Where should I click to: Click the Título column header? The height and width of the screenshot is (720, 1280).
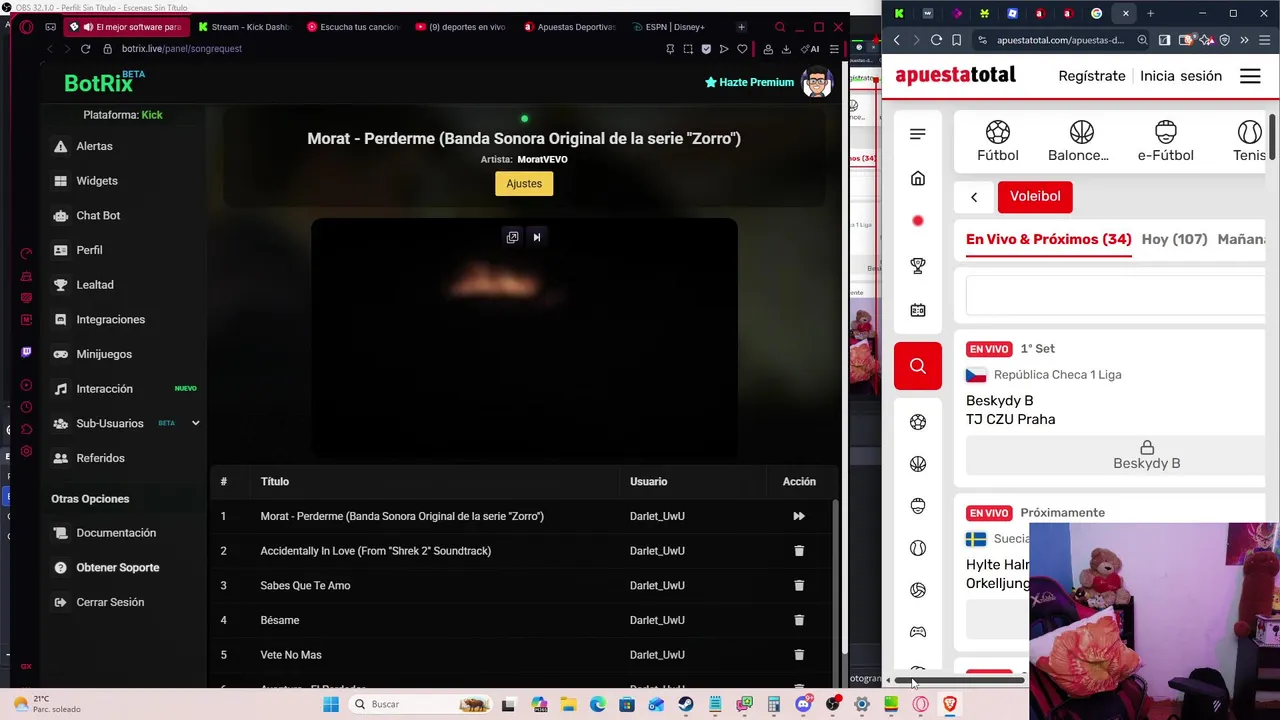pyautogui.click(x=275, y=482)
